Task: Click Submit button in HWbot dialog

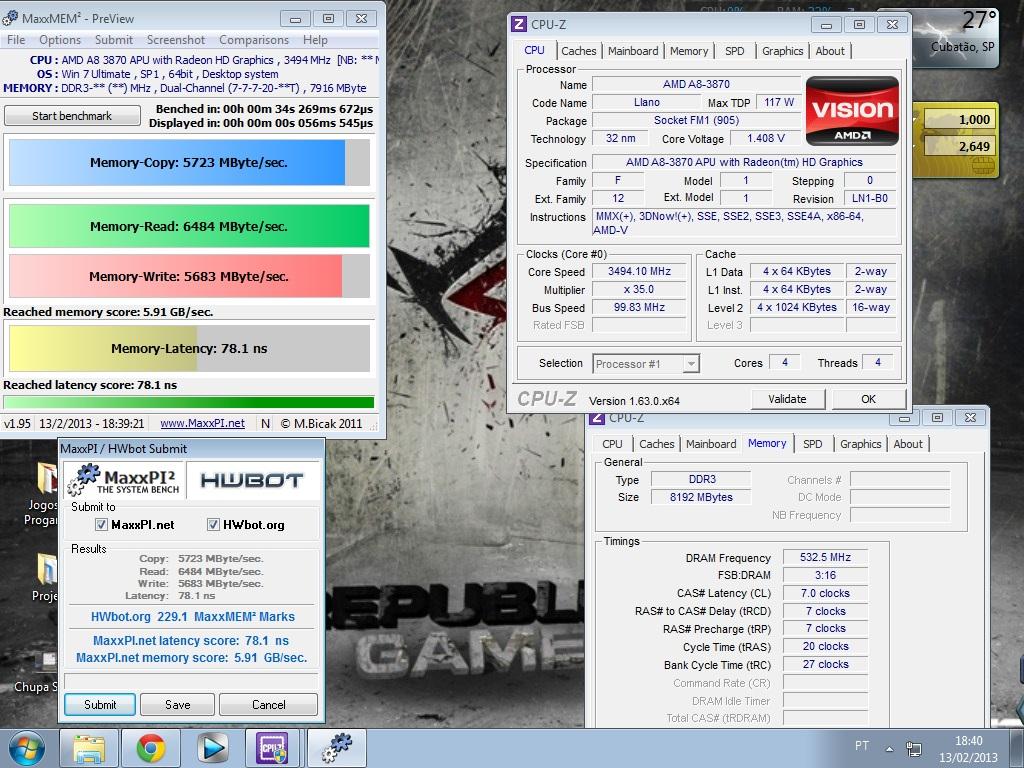Action: (100, 705)
